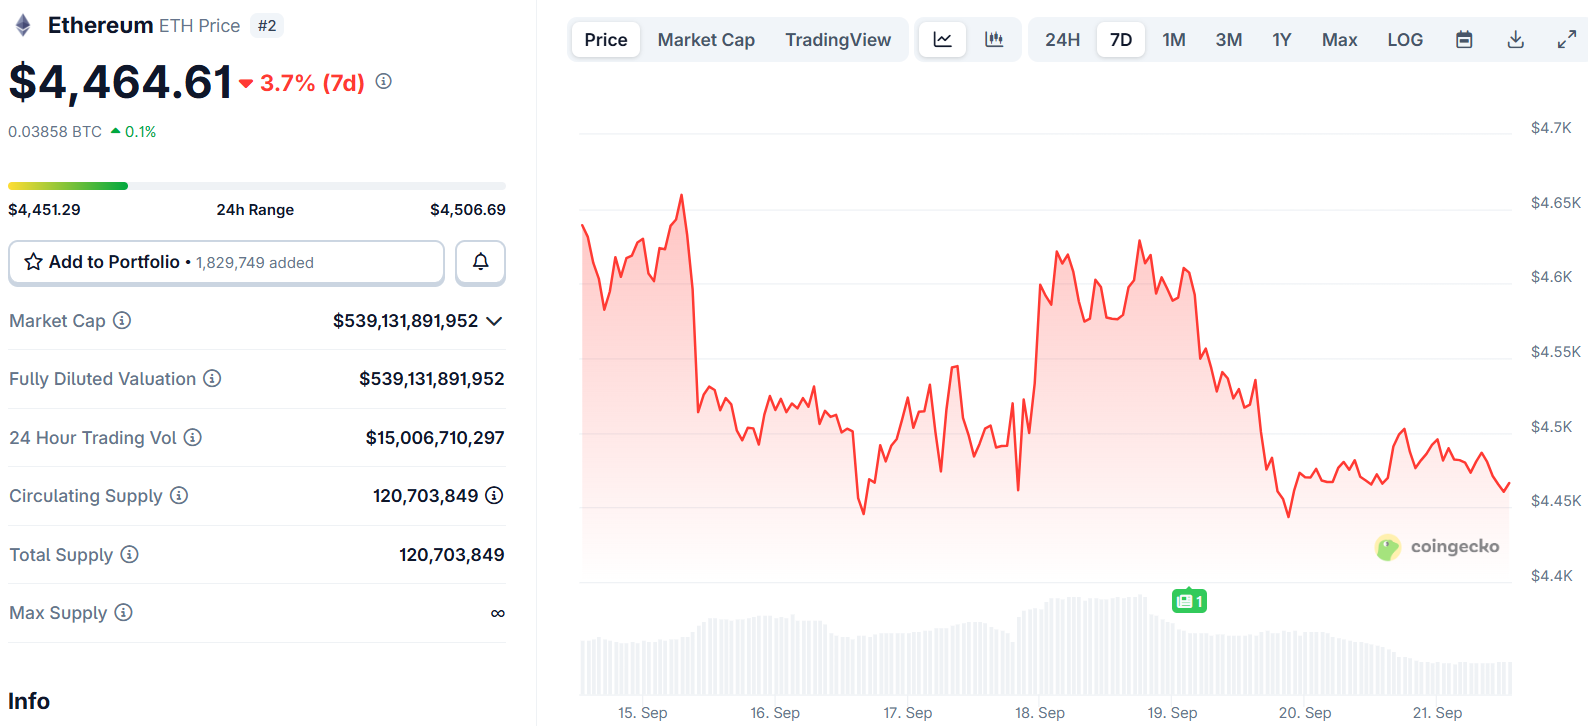Set chart range to 7D
The width and height of the screenshot is (1588, 726).
tap(1121, 40)
